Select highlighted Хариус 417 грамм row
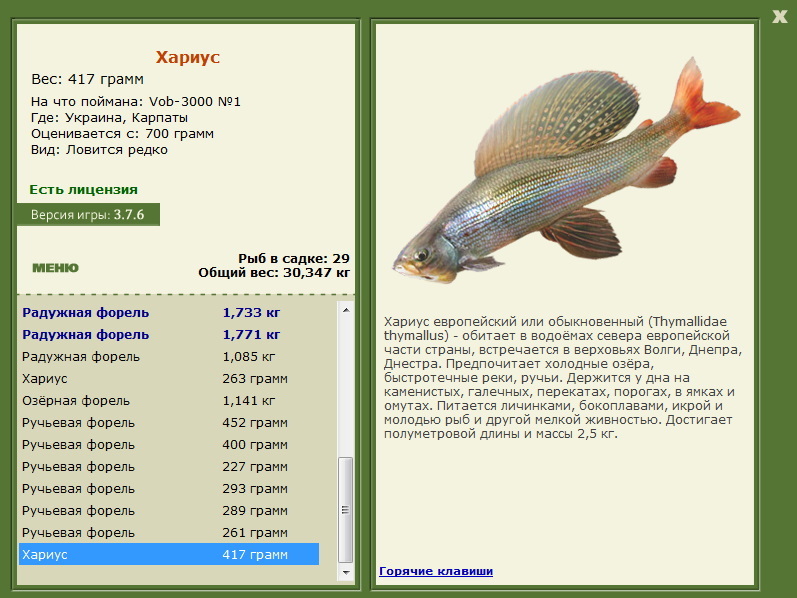The image size is (797, 598). pos(169,554)
